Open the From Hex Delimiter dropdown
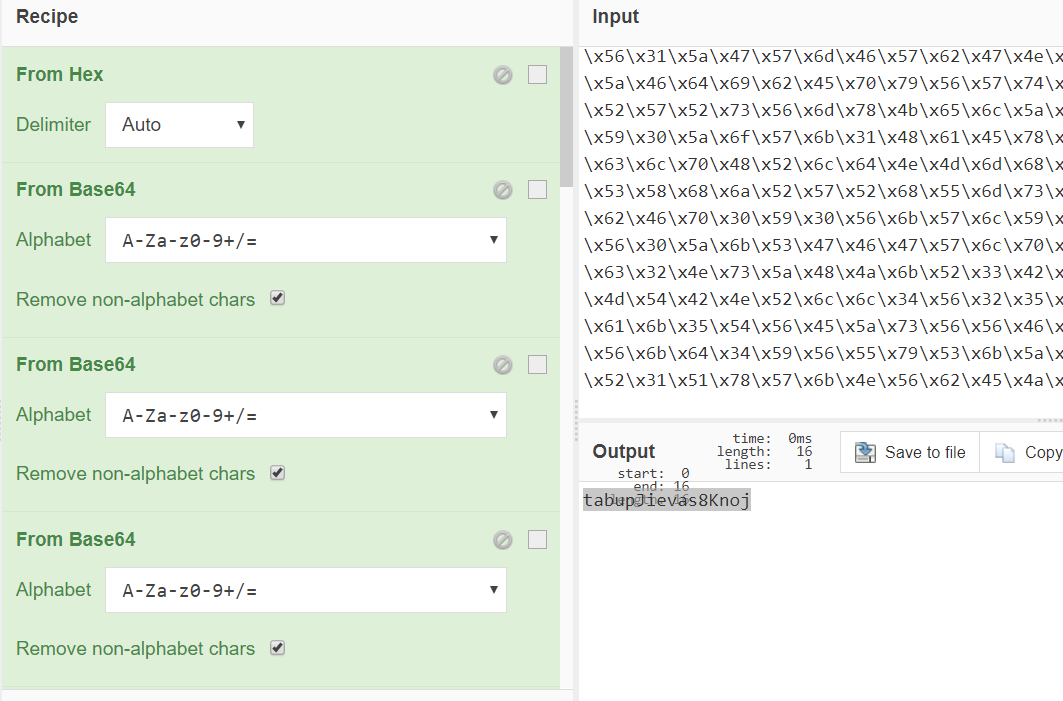The height and width of the screenshot is (701, 1063). [x=179, y=125]
